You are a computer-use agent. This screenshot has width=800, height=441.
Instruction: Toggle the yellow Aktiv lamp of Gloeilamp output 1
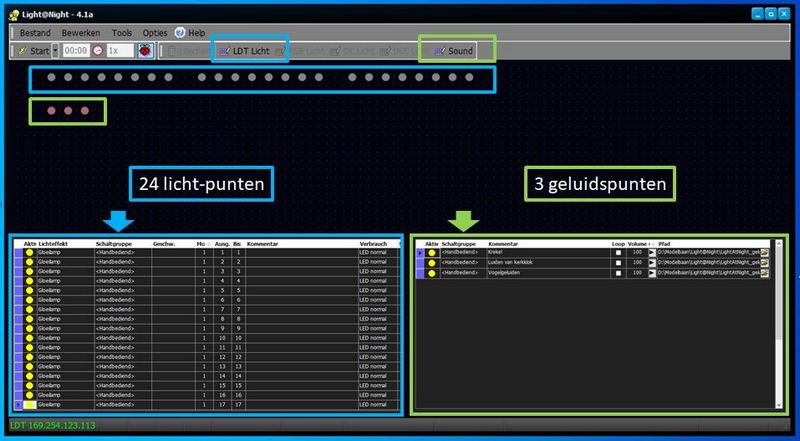pos(30,252)
